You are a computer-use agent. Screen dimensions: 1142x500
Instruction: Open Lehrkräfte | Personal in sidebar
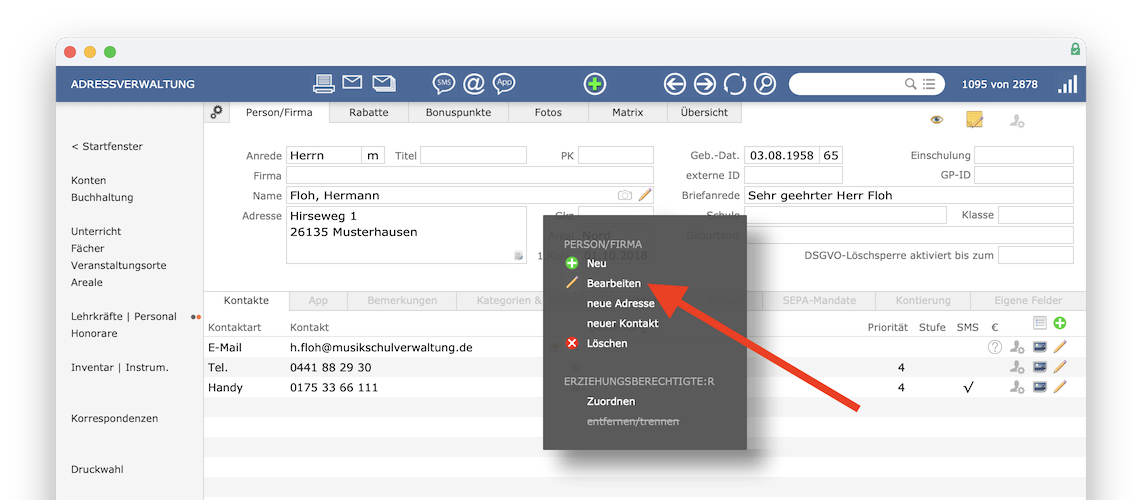[124, 317]
